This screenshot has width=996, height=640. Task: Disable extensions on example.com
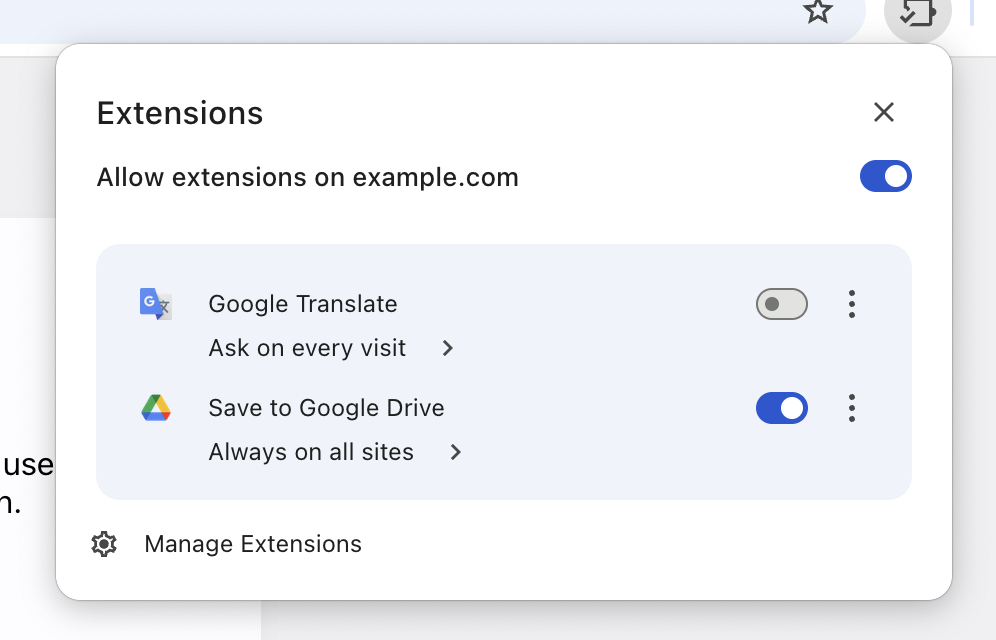885,176
